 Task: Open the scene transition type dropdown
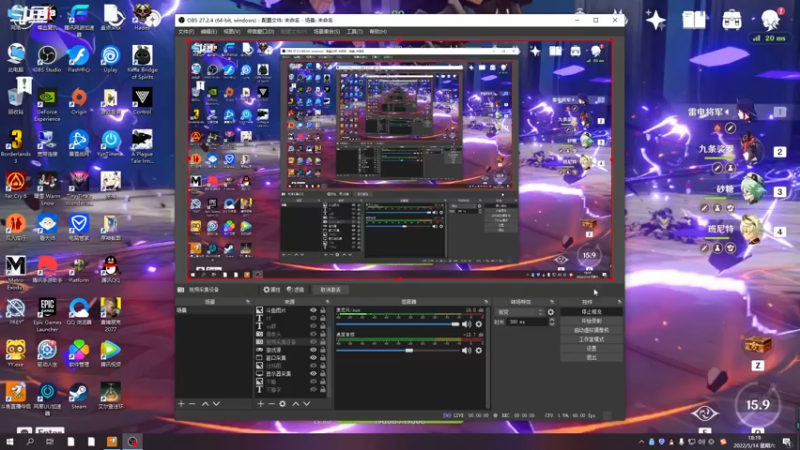pos(520,312)
